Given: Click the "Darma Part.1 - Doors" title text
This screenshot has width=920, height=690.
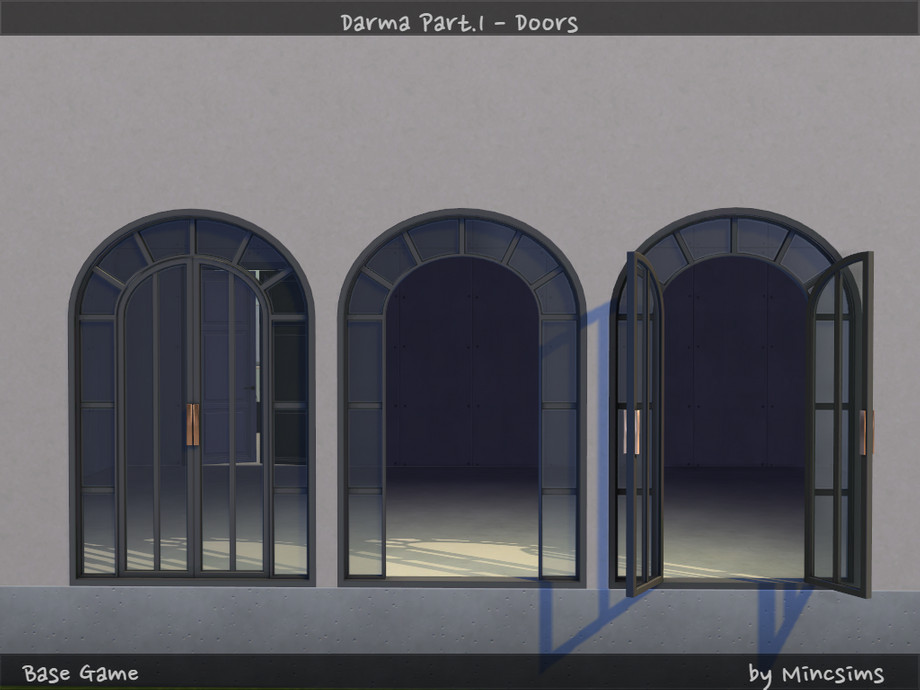Looking at the screenshot, I should pos(459,21).
